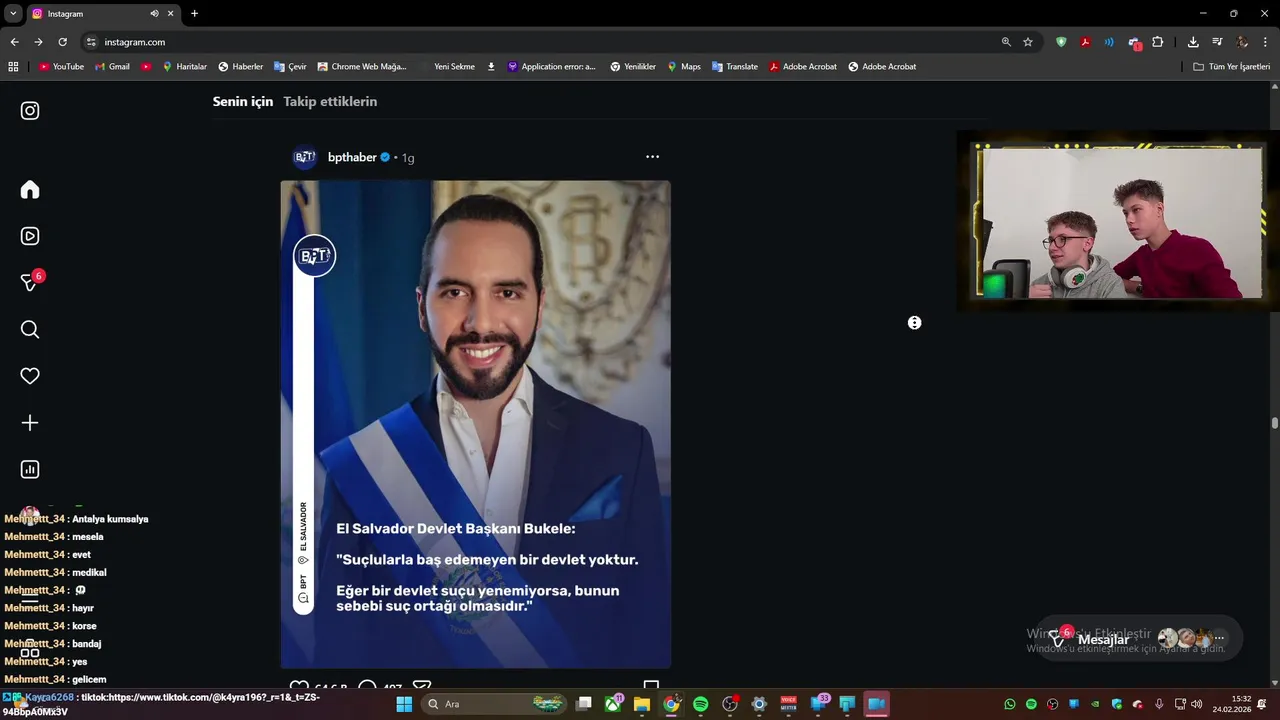
Task: Close the Instagram browser tab
Action: point(171,14)
